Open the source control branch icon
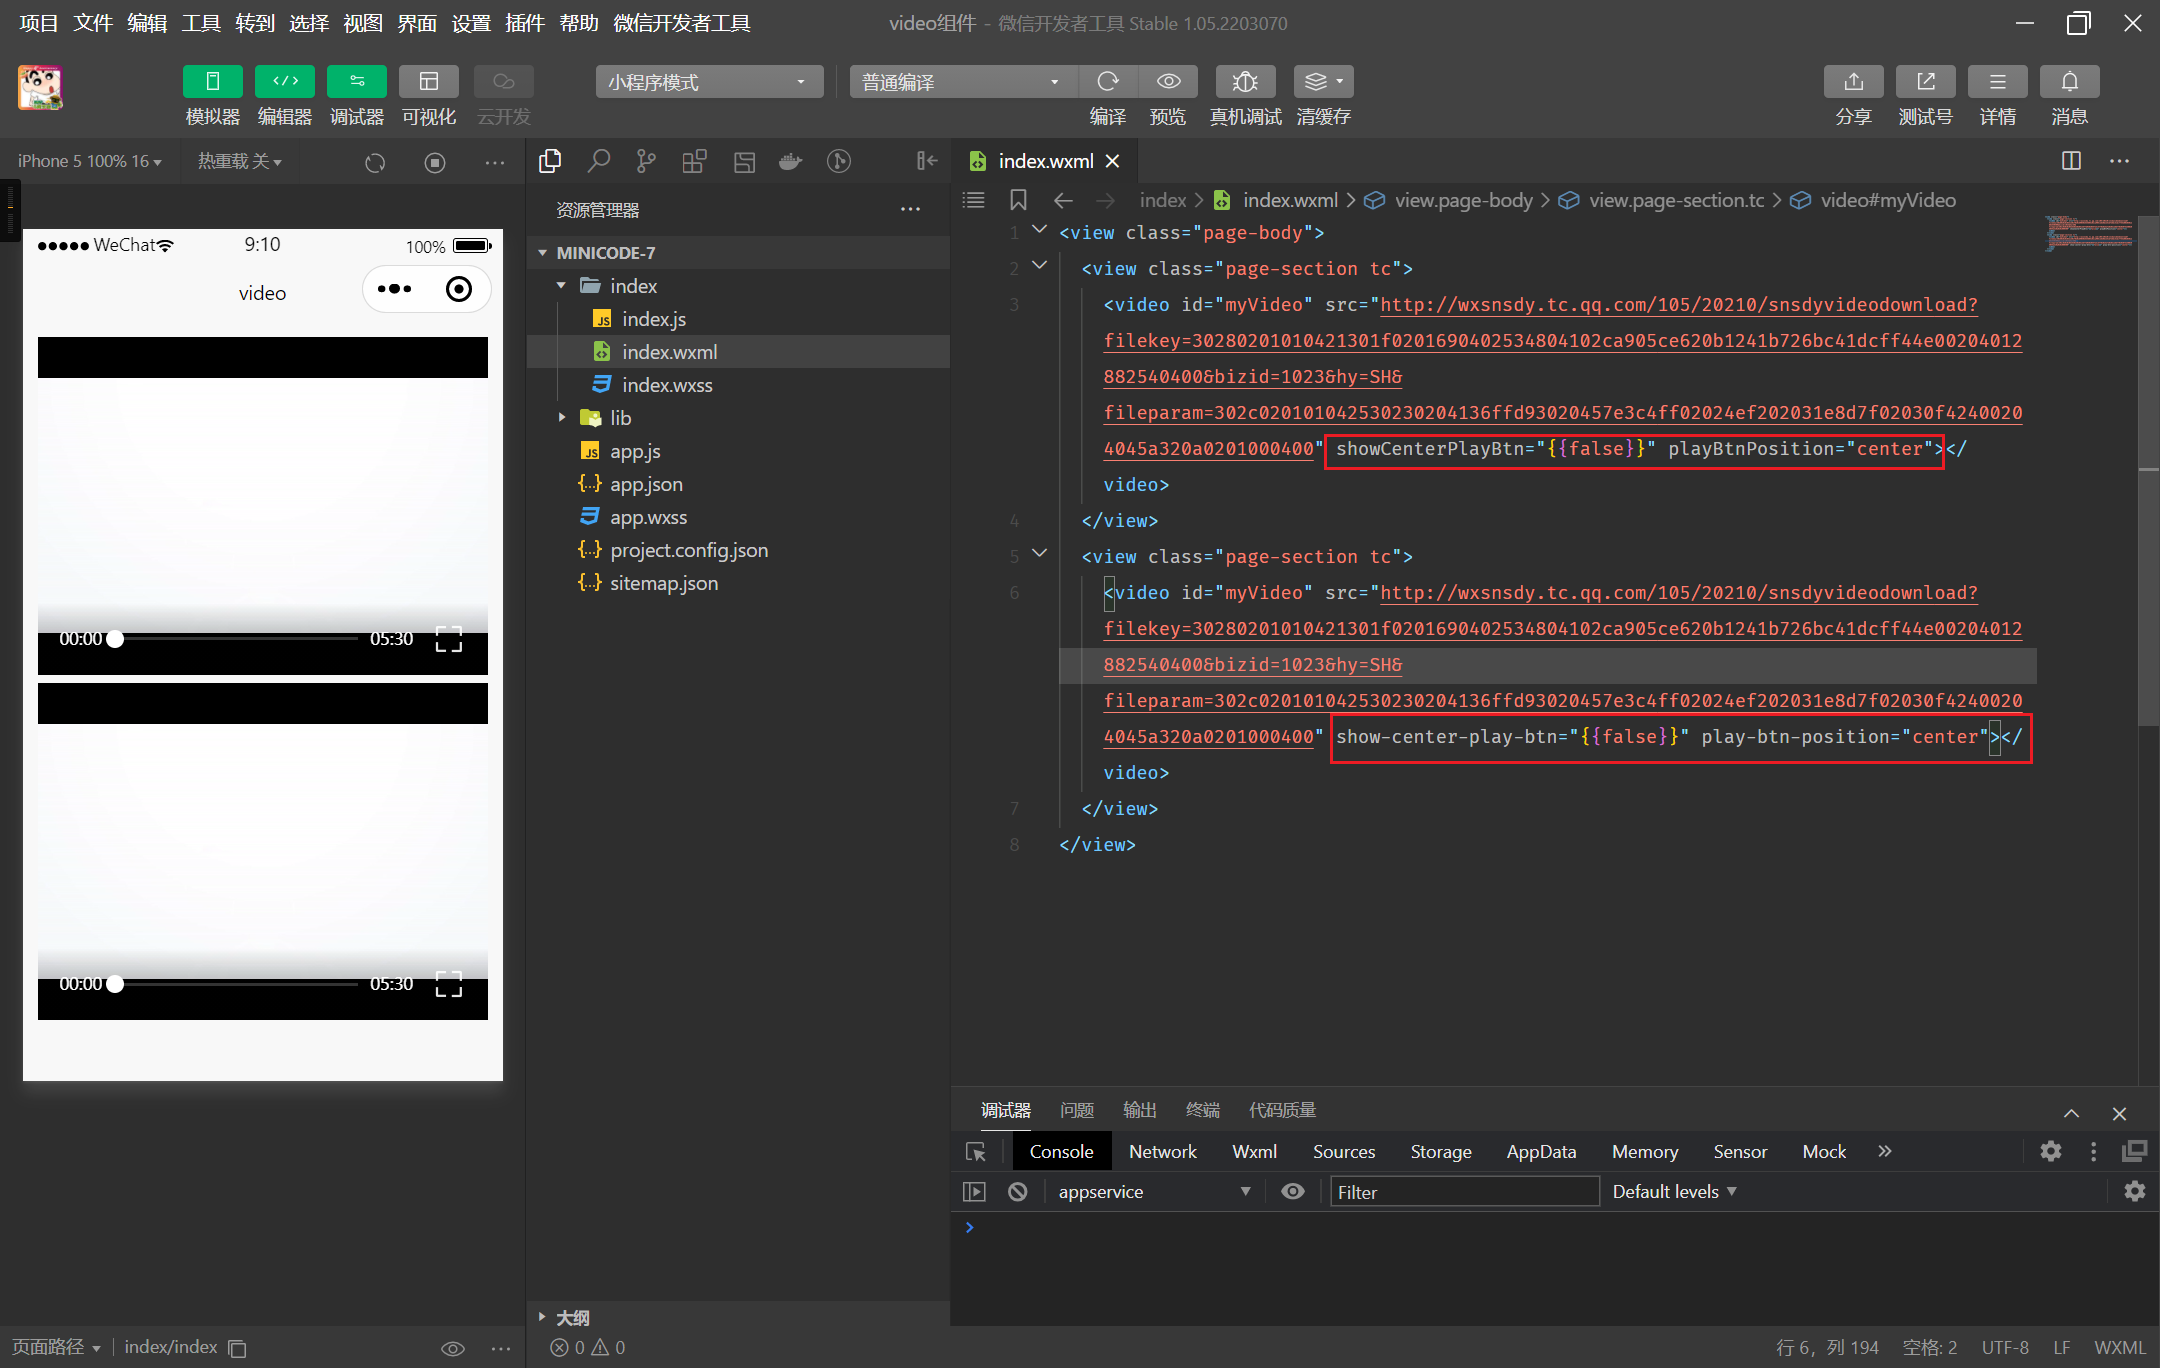The height and width of the screenshot is (1368, 2160). pyautogui.click(x=646, y=161)
